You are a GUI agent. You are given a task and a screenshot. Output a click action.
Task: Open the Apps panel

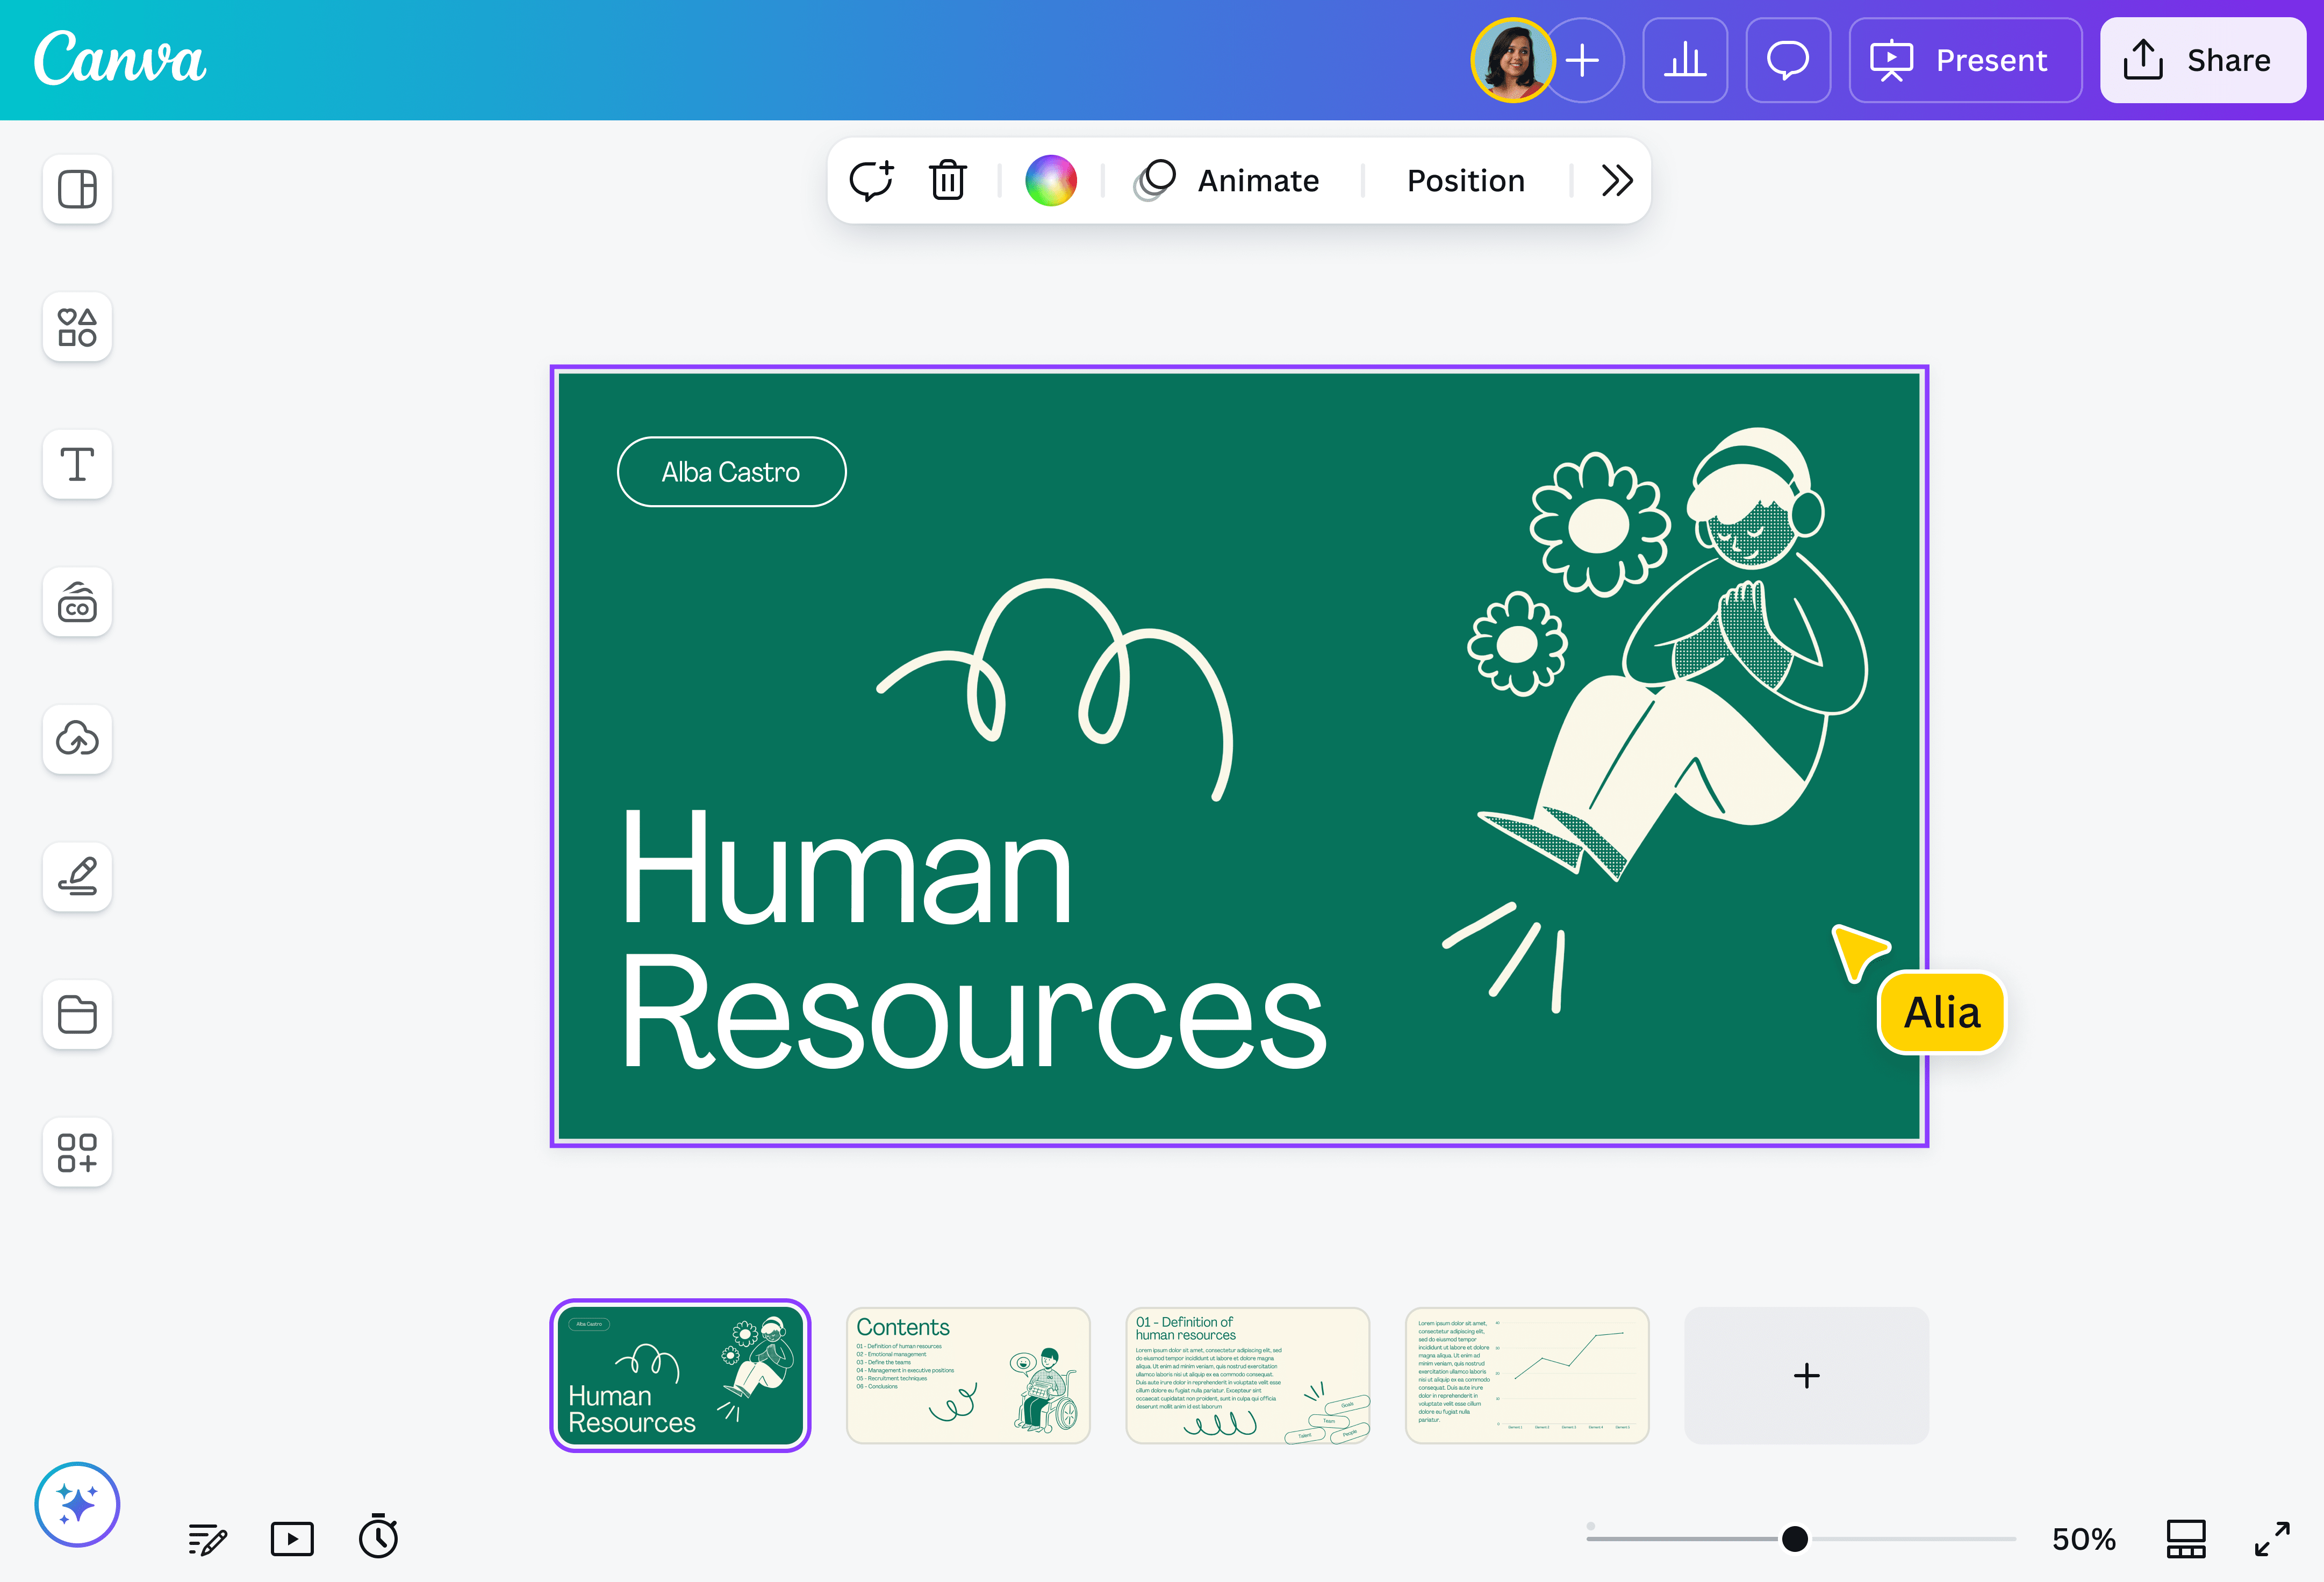pyautogui.click(x=77, y=1153)
